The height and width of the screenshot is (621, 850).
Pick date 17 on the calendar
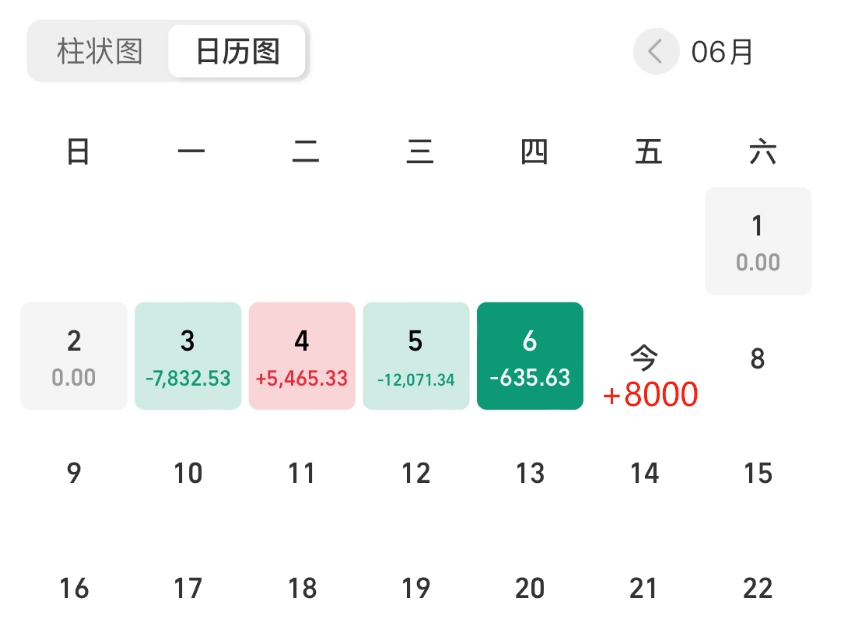188,588
